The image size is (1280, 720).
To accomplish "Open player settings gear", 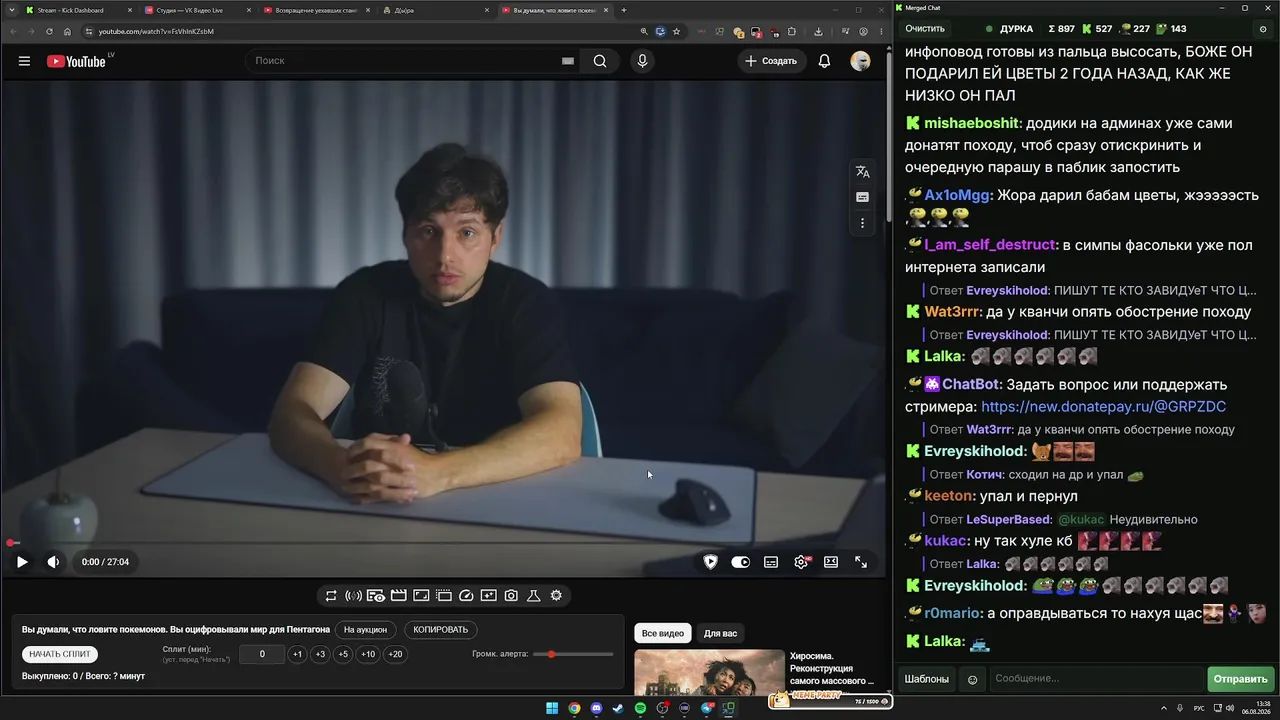I will pyautogui.click(x=801, y=562).
